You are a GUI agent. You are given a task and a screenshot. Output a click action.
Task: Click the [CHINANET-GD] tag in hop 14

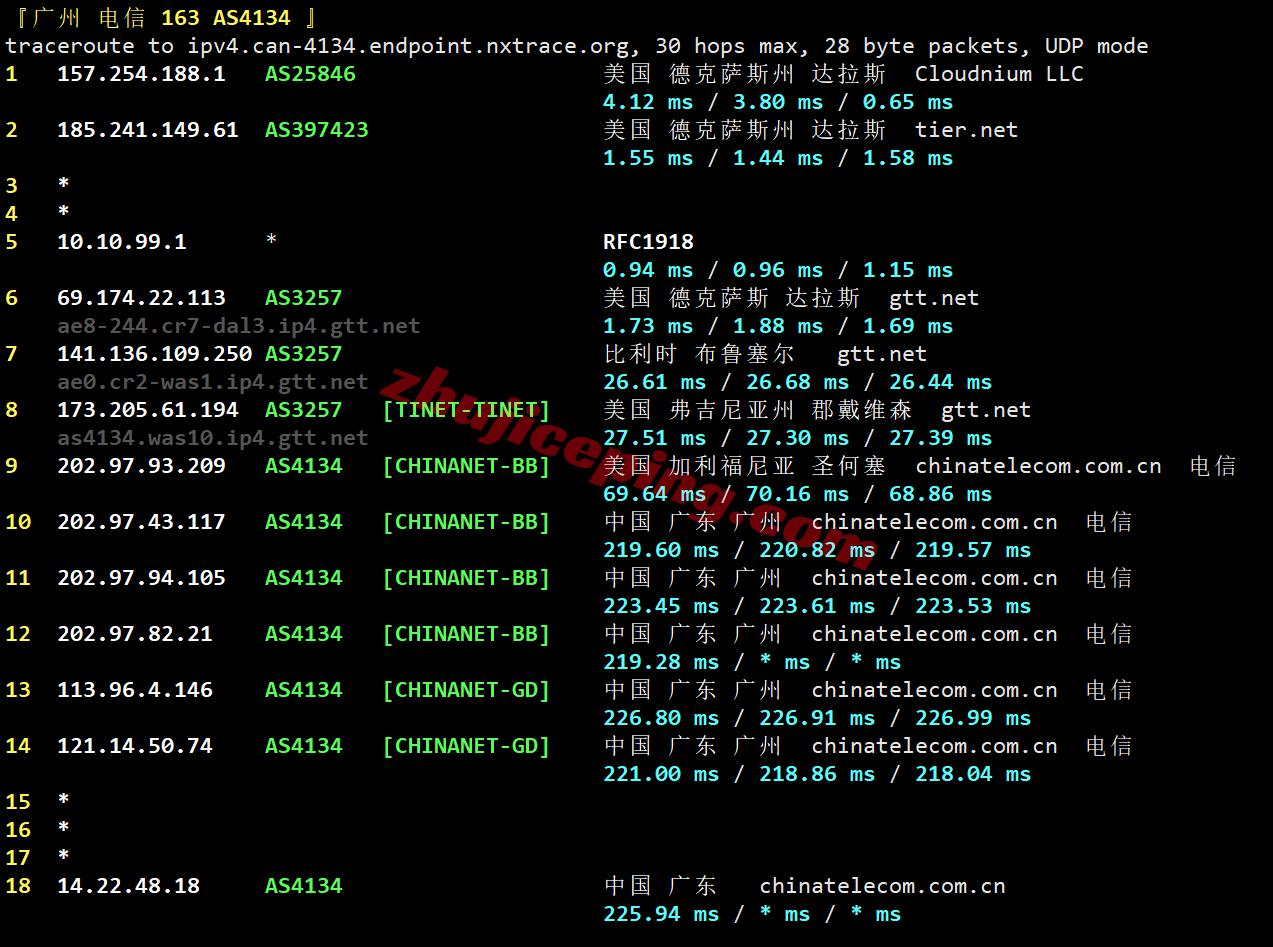point(466,746)
